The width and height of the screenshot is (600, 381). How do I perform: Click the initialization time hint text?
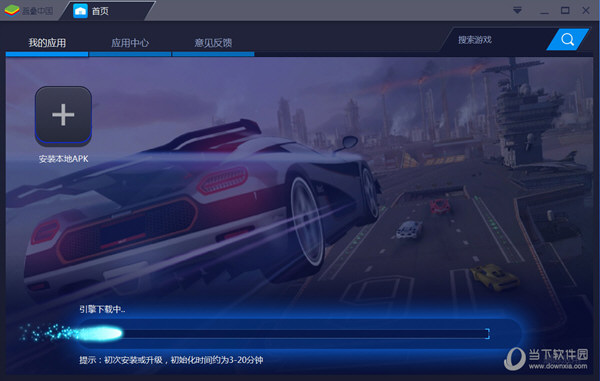(171, 360)
